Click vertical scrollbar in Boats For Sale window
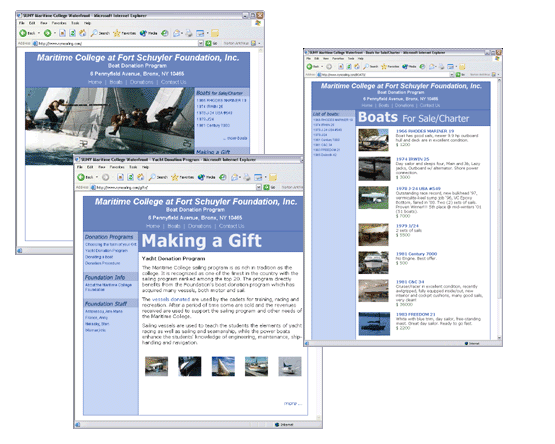 tap(499, 209)
